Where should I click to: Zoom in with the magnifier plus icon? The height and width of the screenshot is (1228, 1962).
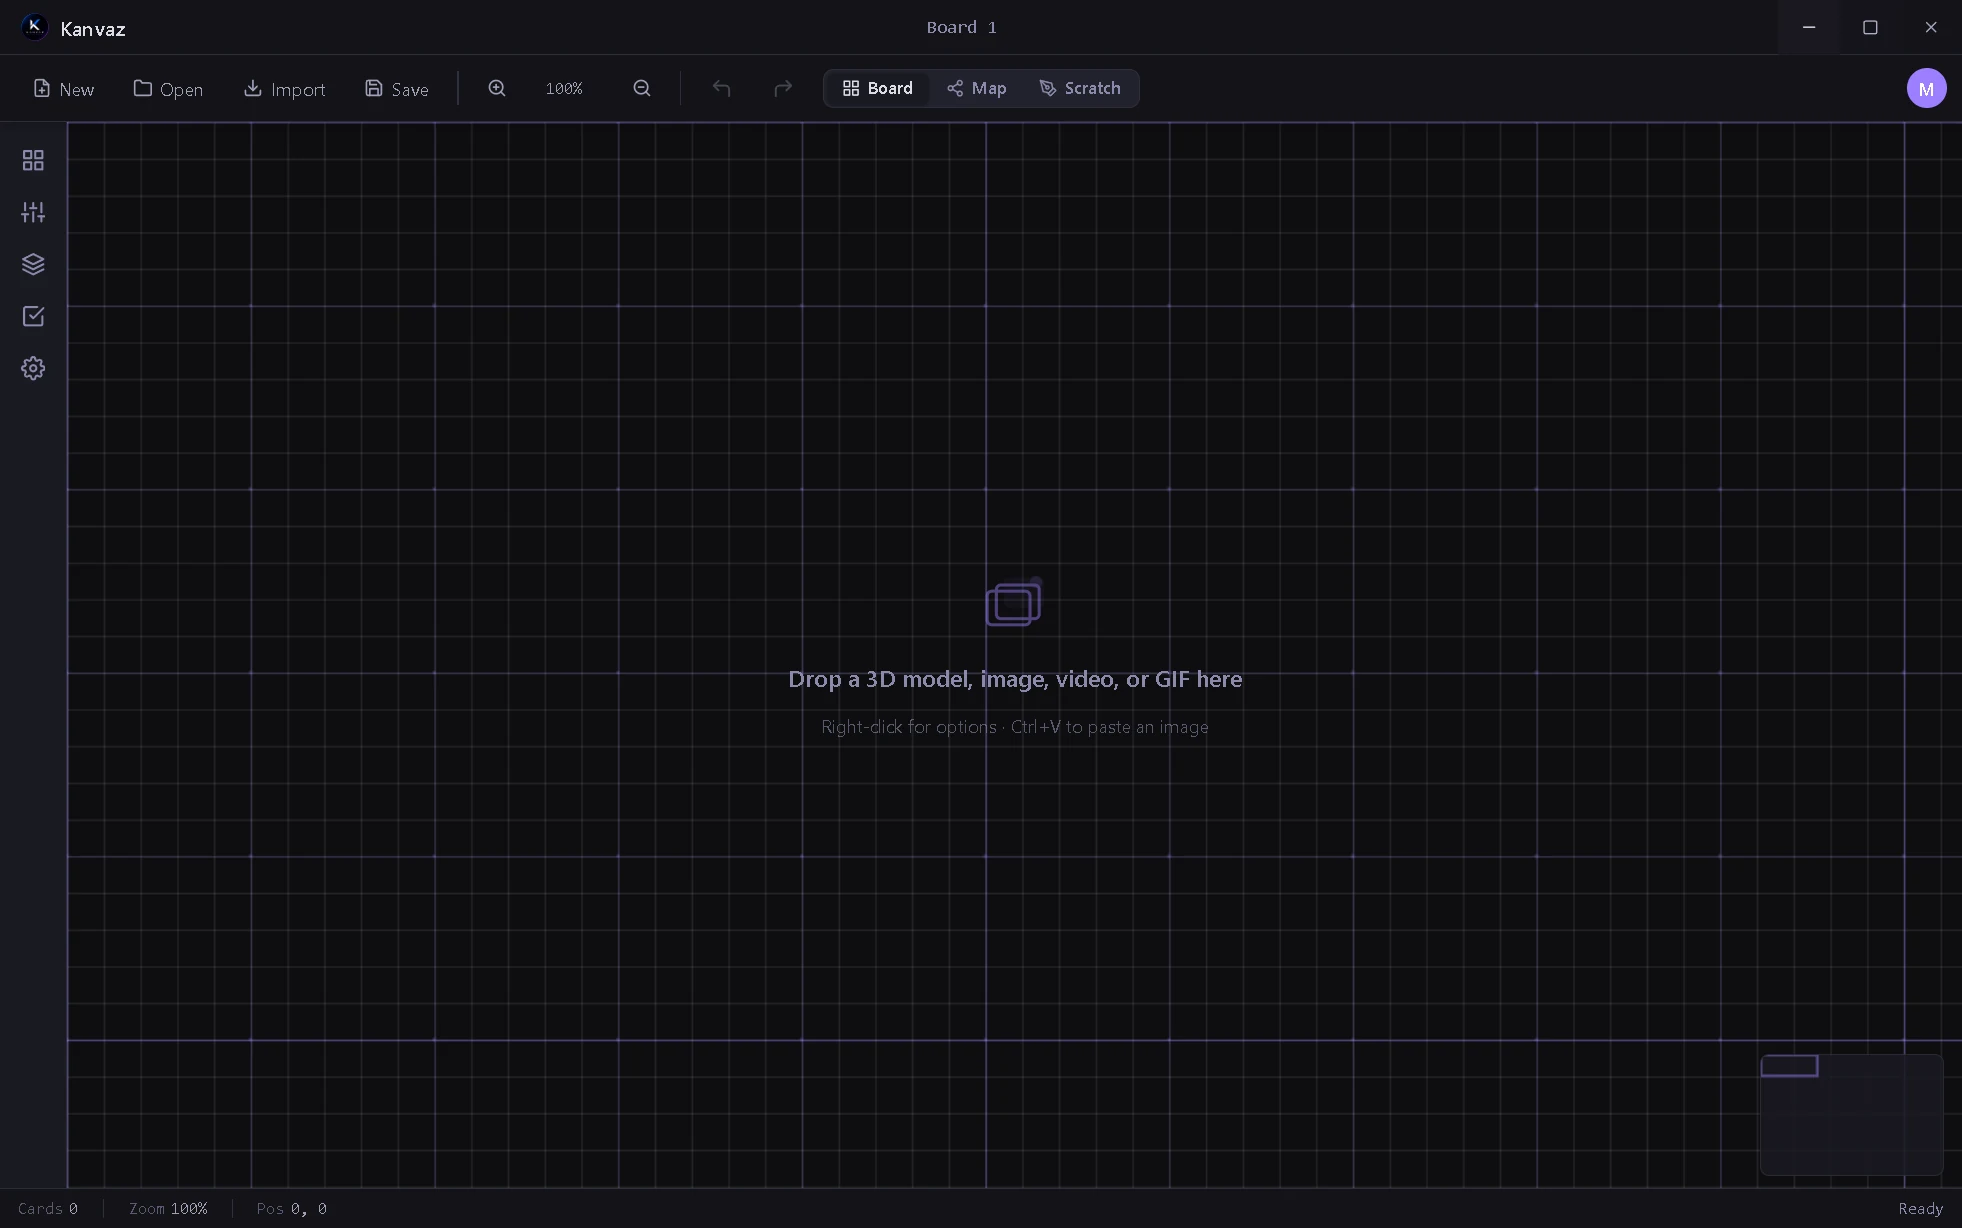pyautogui.click(x=497, y=88)
